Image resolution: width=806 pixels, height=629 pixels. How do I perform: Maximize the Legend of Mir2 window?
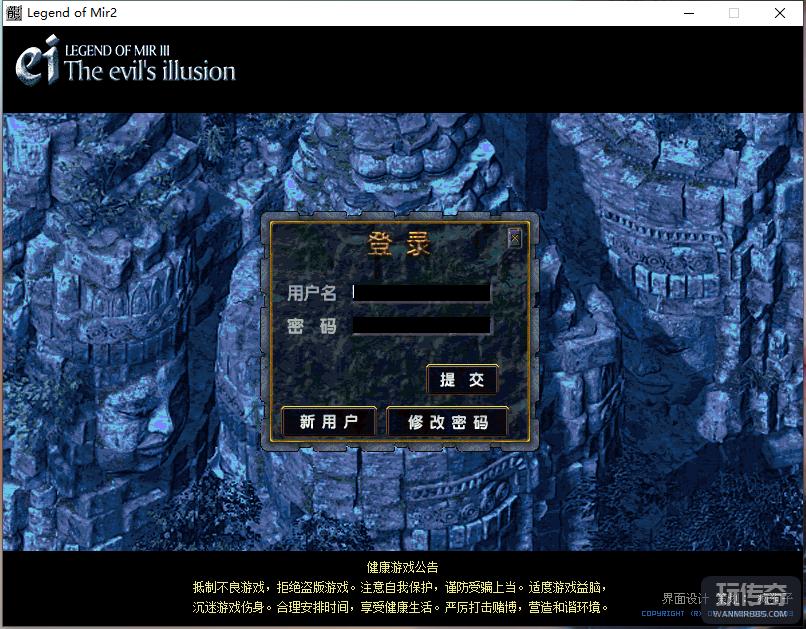pos(734,13)
